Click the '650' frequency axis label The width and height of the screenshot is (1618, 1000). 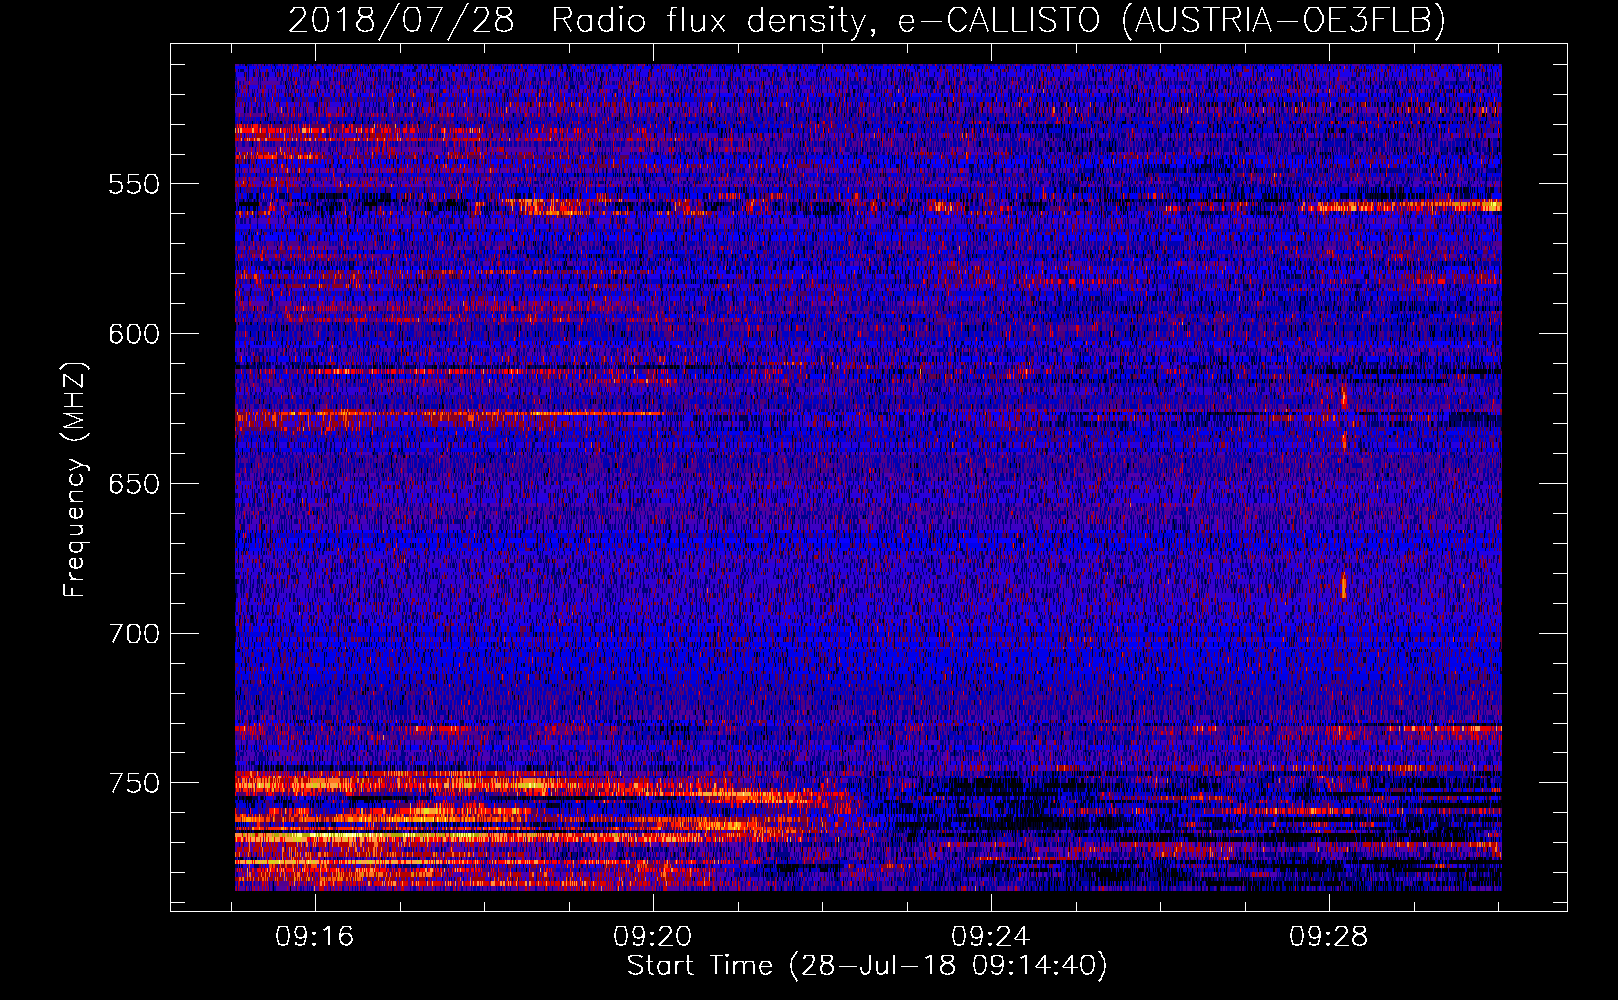134,484
